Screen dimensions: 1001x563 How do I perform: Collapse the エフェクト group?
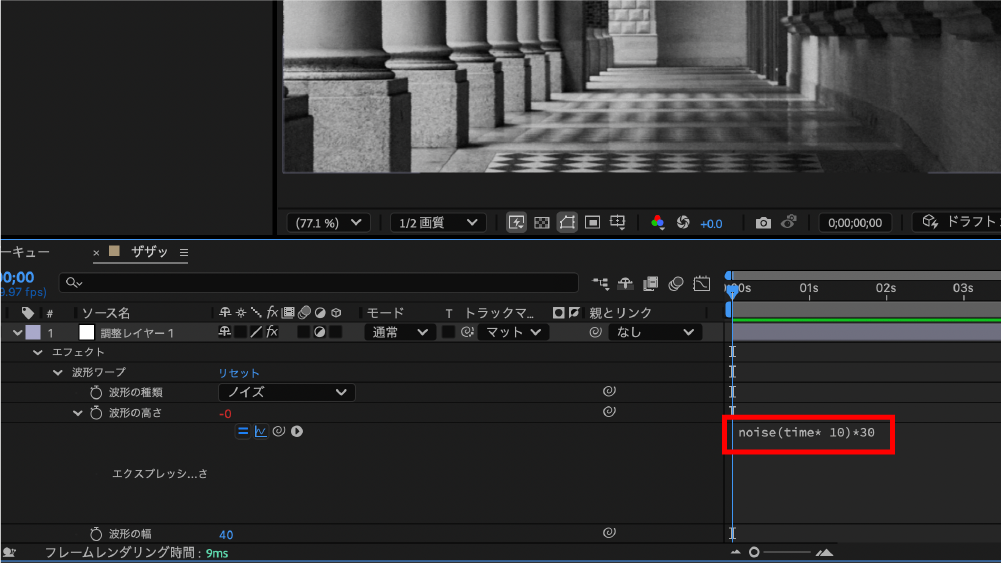point(38,352)
